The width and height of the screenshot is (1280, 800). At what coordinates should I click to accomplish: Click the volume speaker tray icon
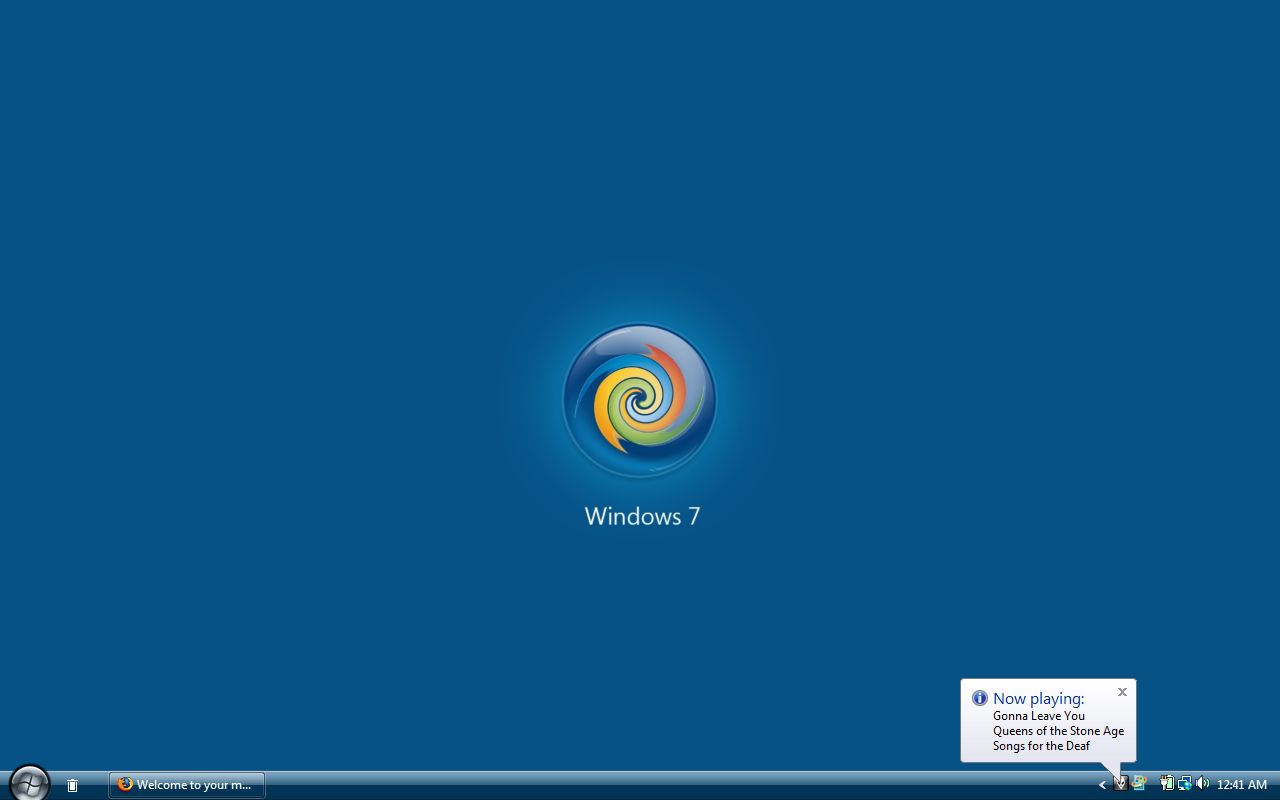pos(1202,784)
